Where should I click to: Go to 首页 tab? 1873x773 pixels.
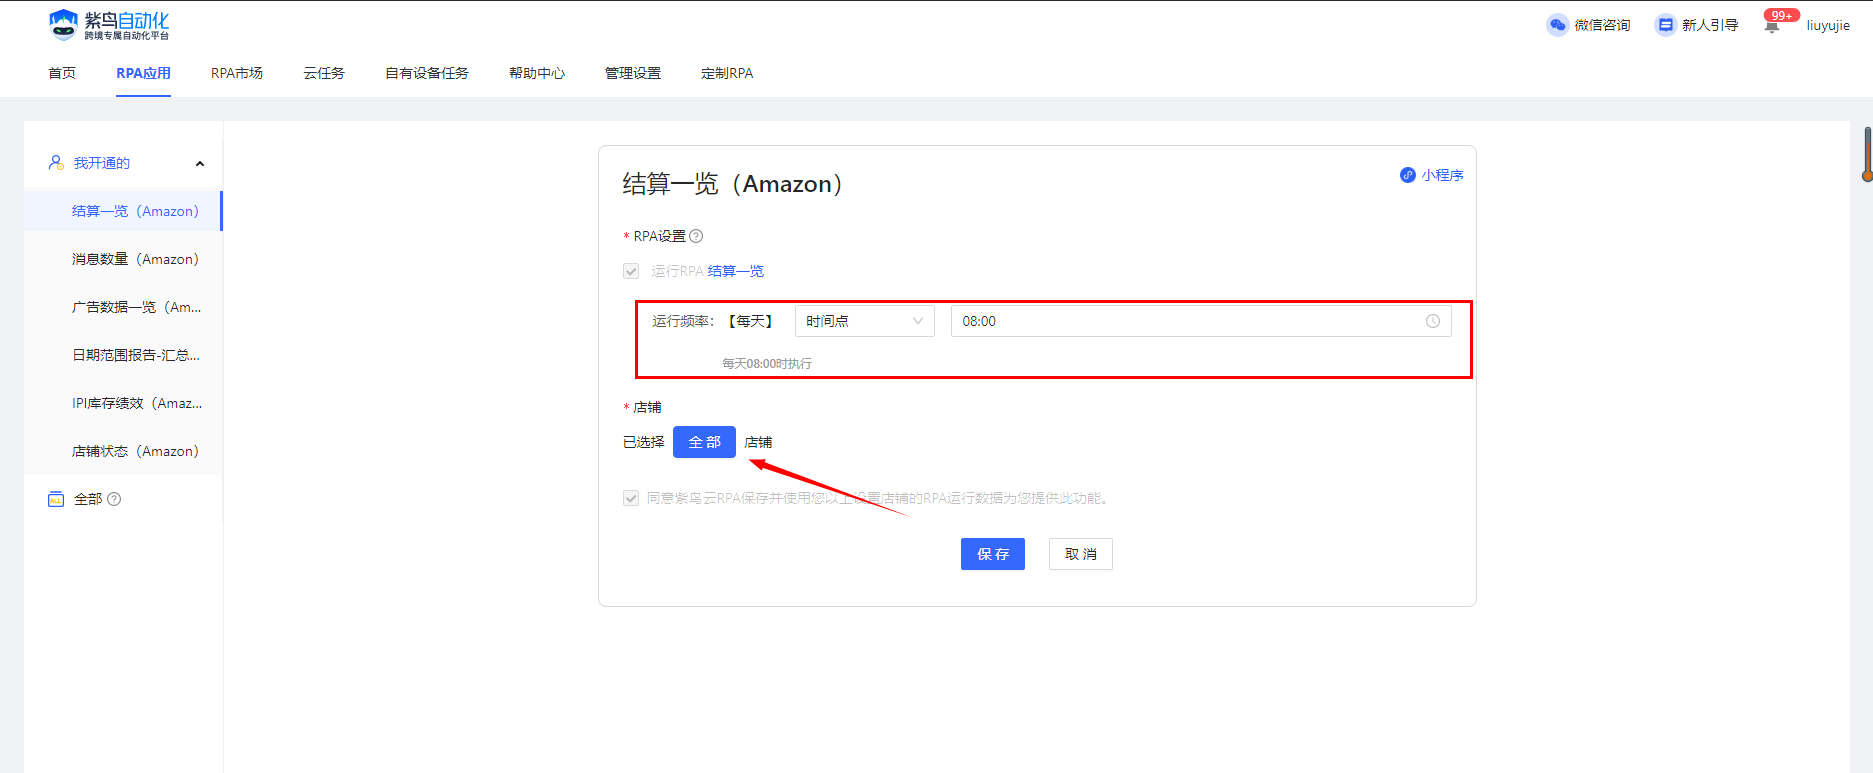click(x=62, y=73)
